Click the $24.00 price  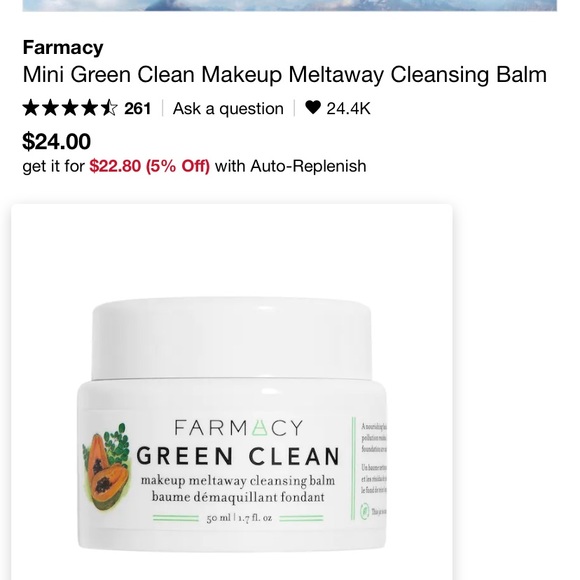pyautogui.click(x=57, y=141)
